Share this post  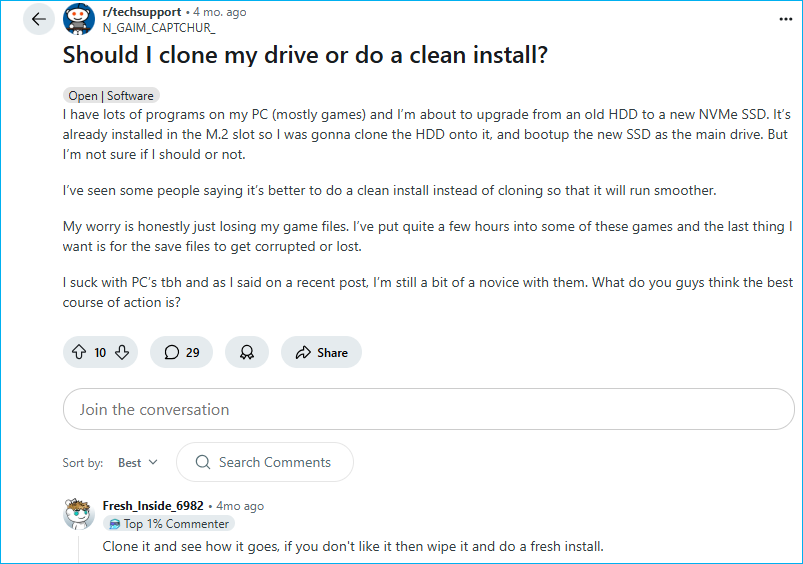point(321,352)
